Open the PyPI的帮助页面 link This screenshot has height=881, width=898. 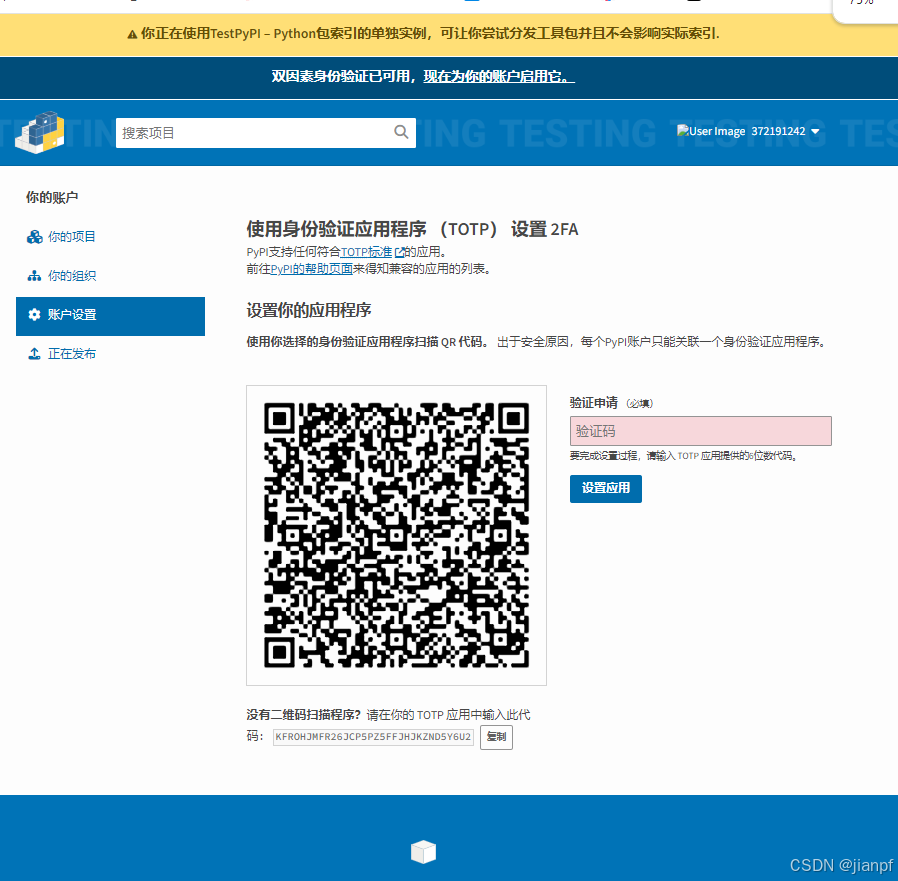click(x=311, y=269)
